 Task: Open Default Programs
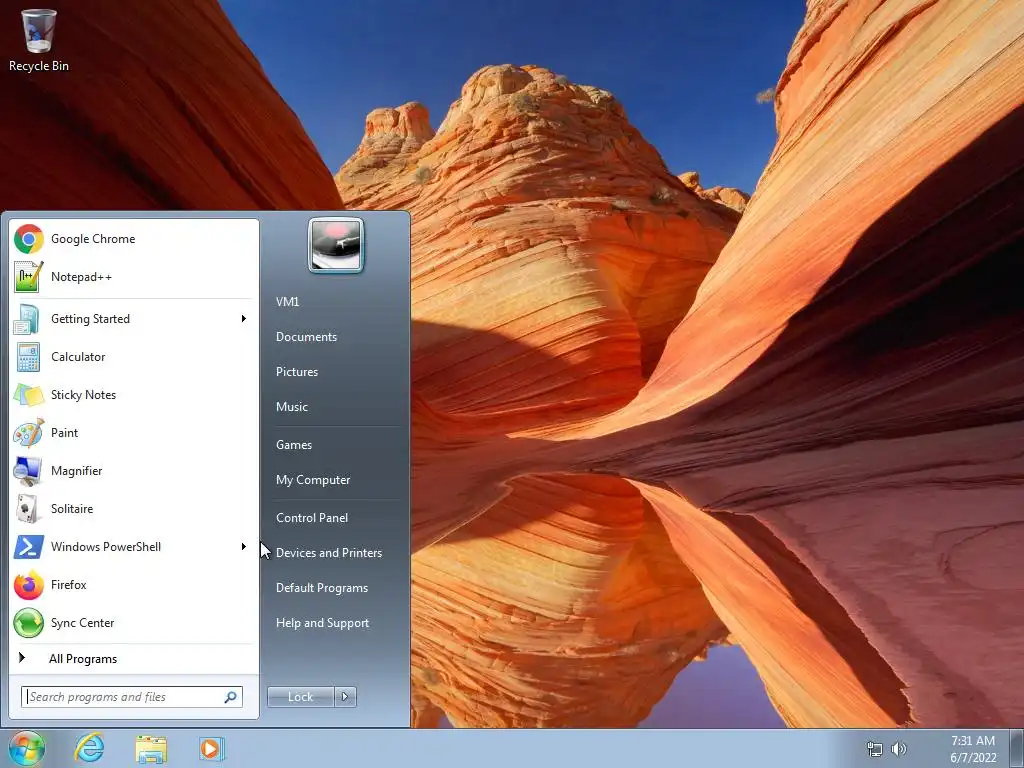321,588
